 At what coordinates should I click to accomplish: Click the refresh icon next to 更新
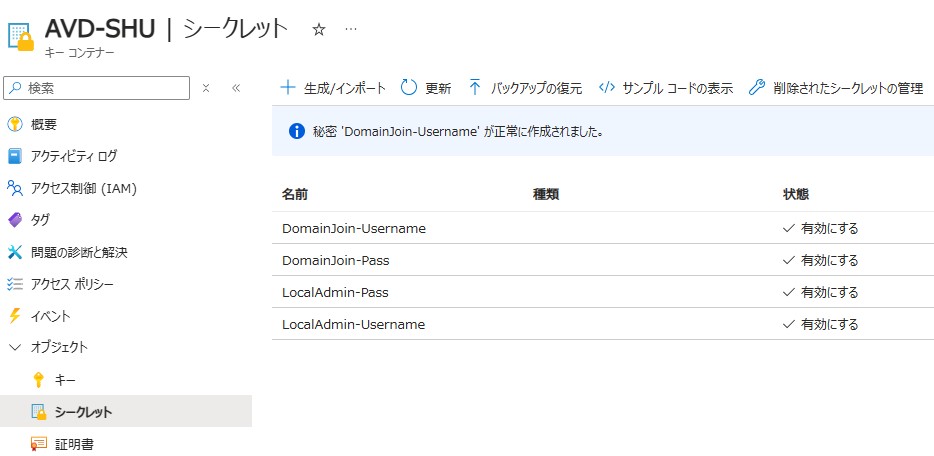(x=409, y=88)
